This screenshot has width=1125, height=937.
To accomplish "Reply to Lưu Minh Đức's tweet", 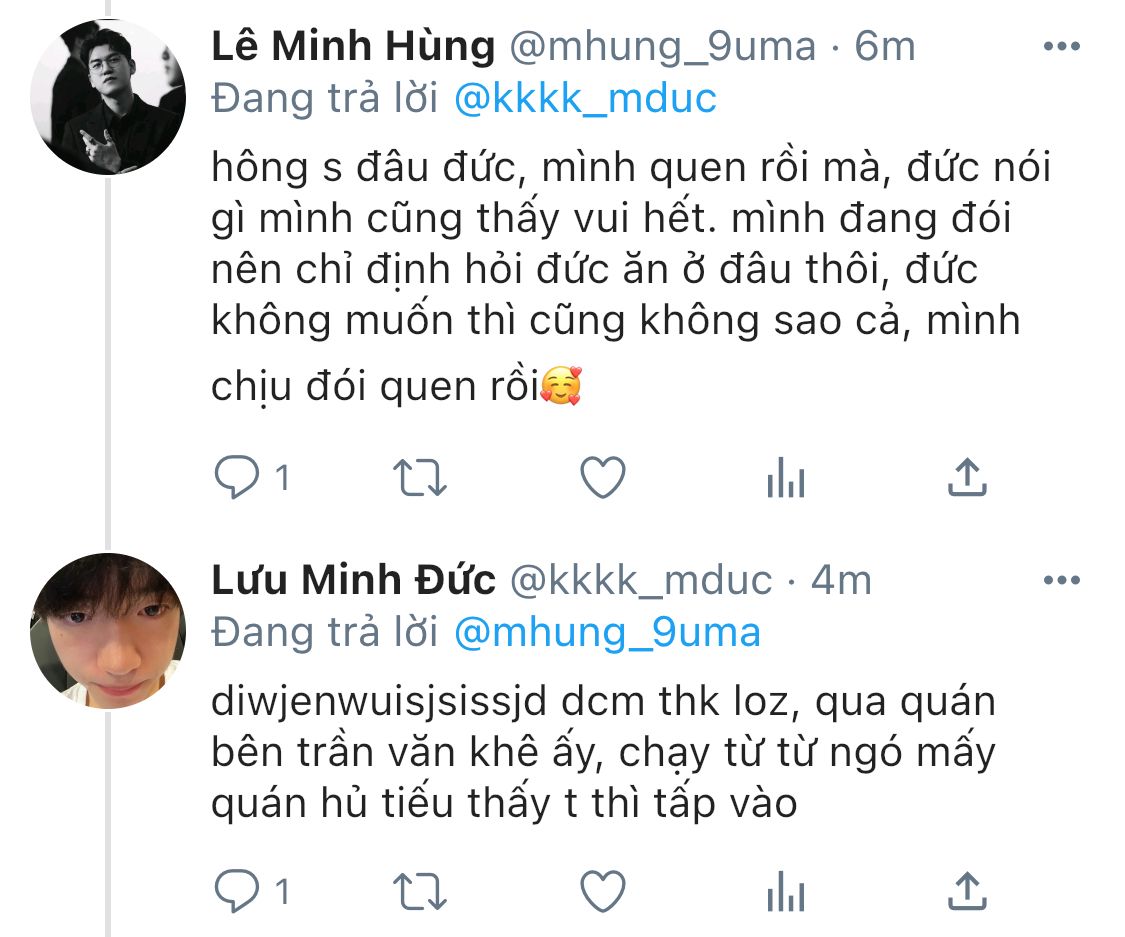I will pyautogui.click(x=237, y=891).
